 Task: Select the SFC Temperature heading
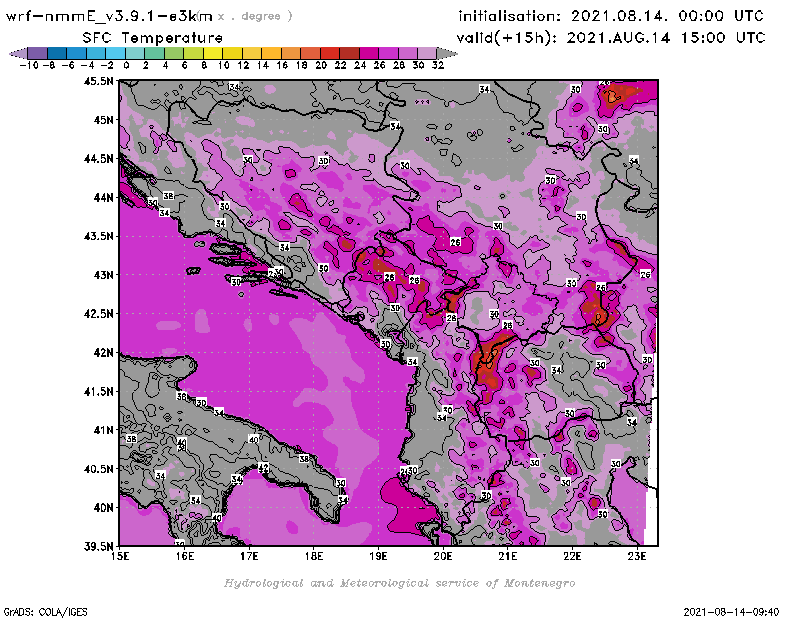click(x=153, y=38)
